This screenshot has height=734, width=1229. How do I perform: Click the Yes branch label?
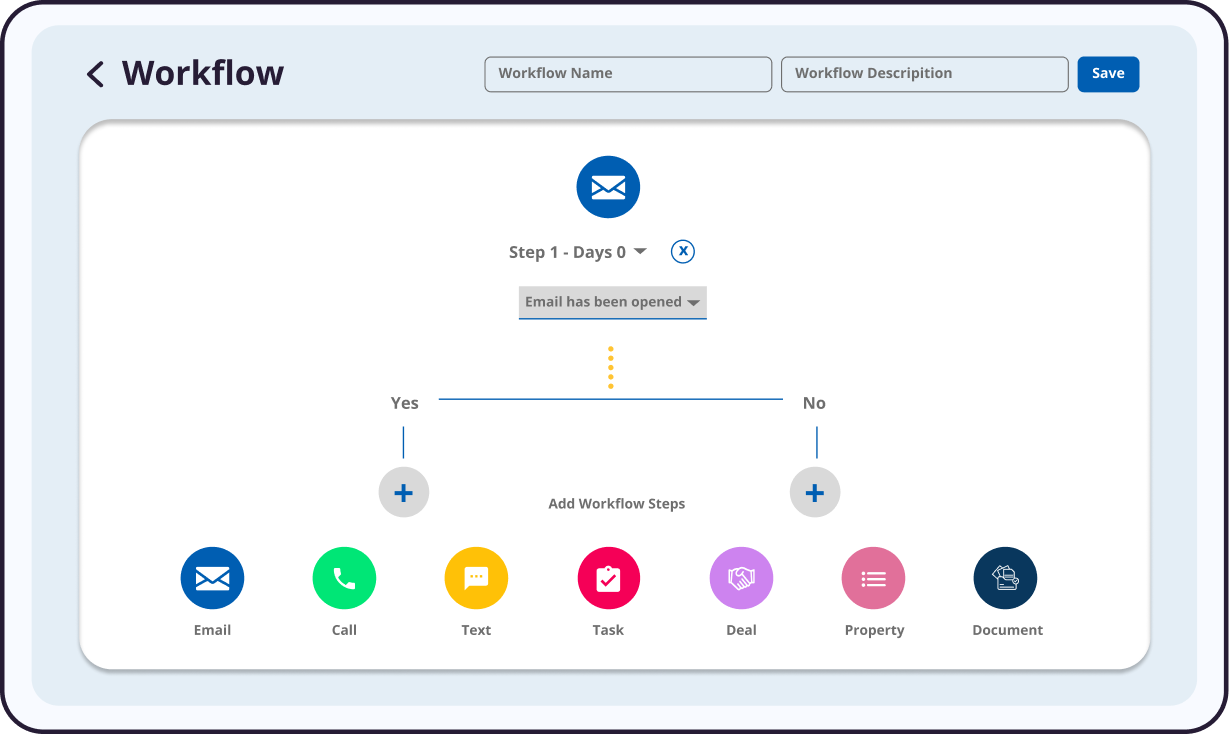click(404, 403)
